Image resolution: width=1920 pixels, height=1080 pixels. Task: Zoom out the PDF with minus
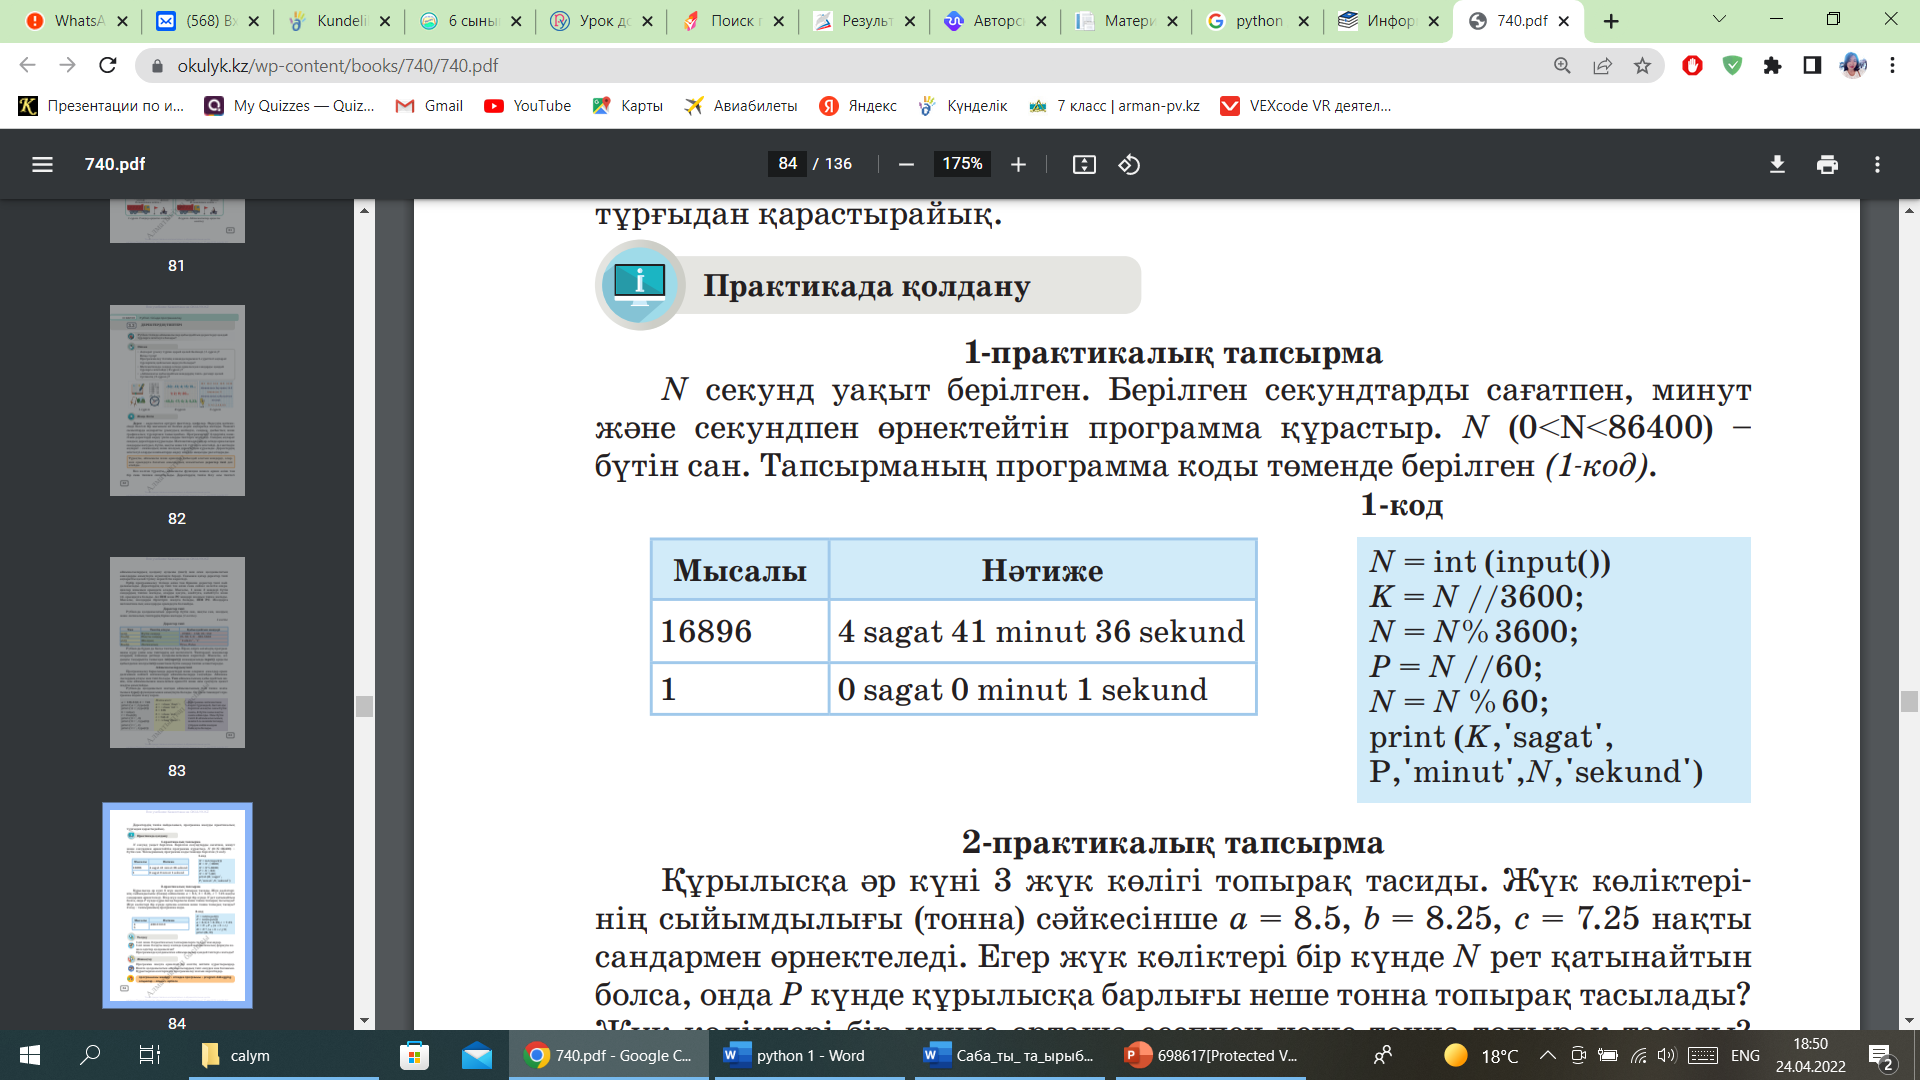tap(906, 164)
